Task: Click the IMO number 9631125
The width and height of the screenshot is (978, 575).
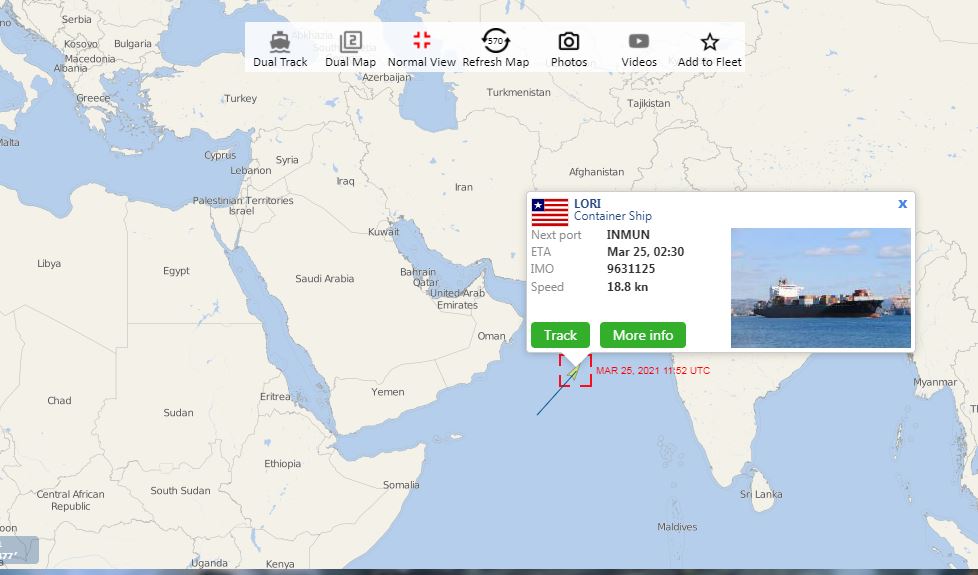Action: click(631, 269)
